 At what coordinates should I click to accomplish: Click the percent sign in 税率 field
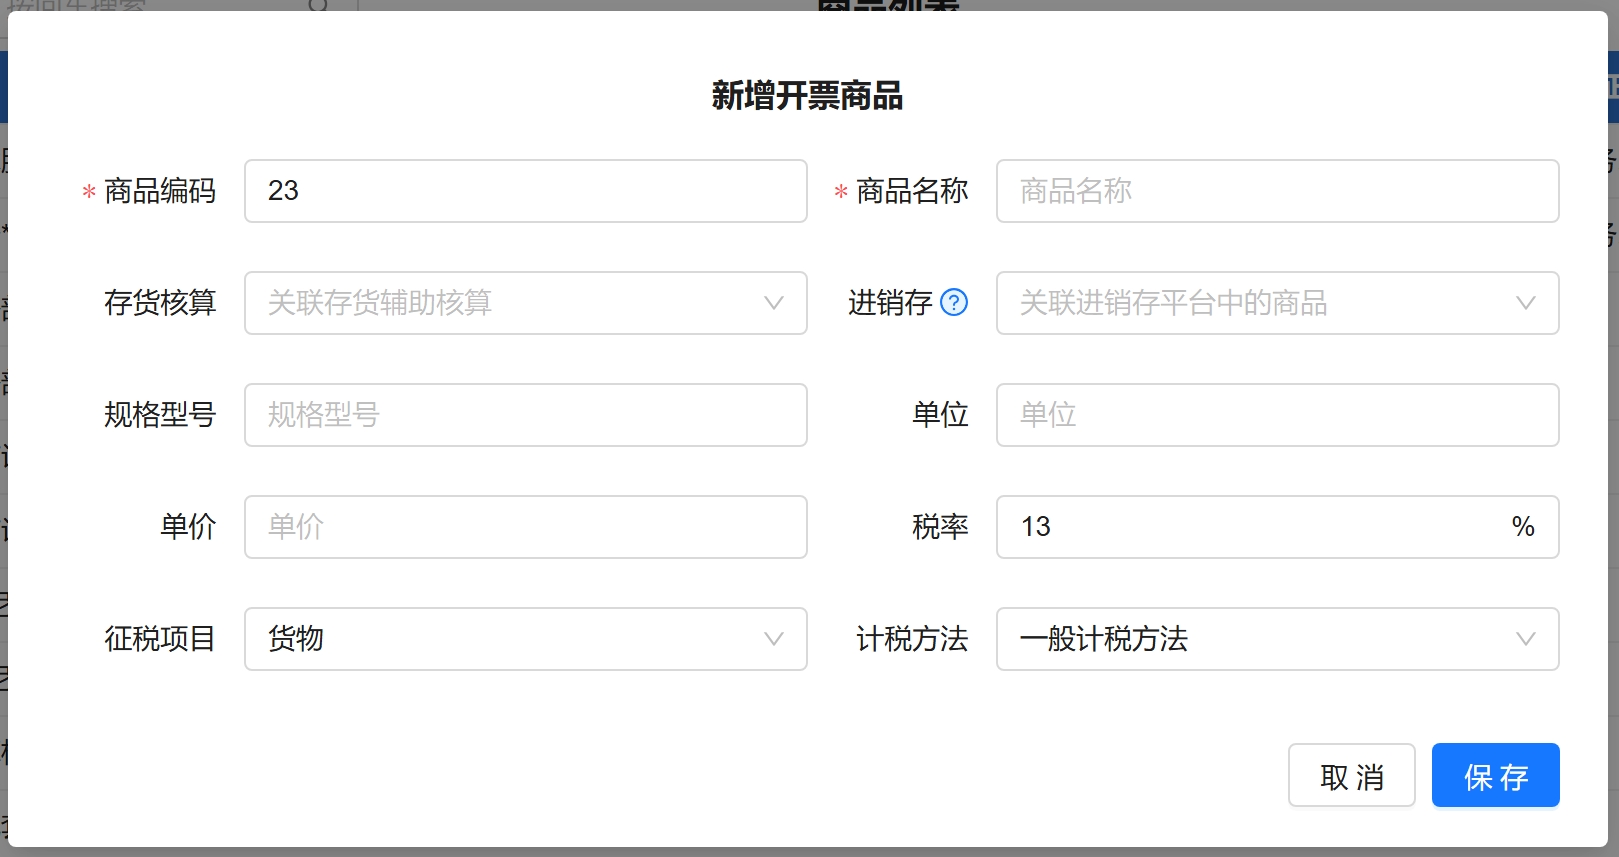click(1522, 527)
